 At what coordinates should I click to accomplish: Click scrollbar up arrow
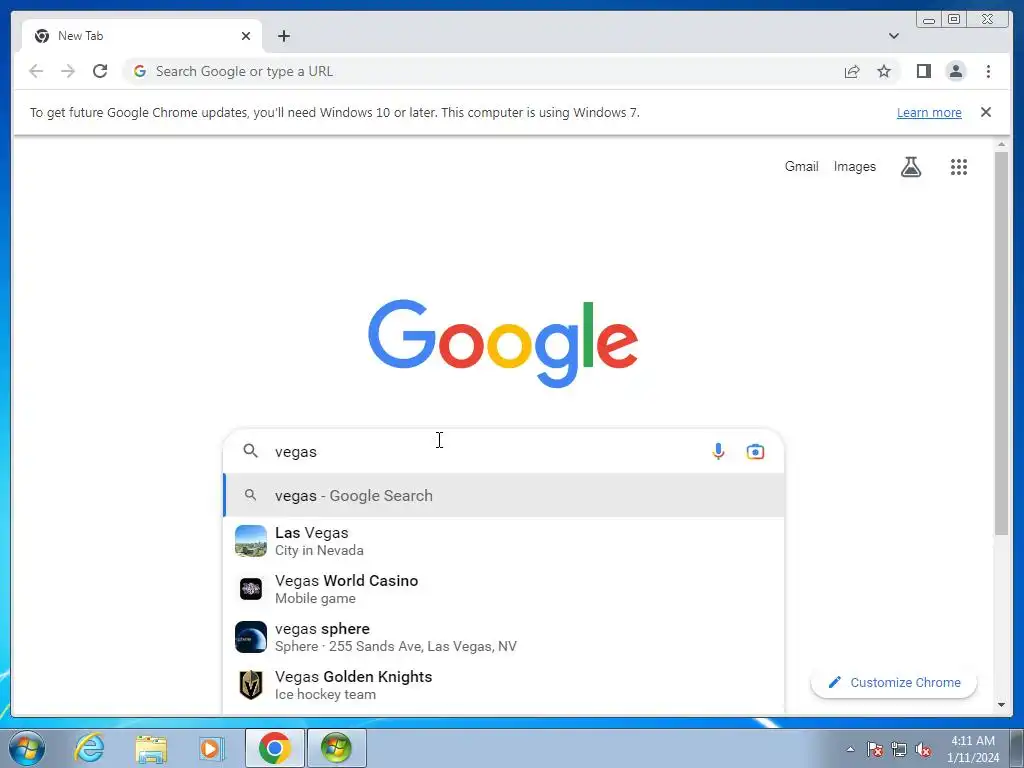coord(1001,144)
